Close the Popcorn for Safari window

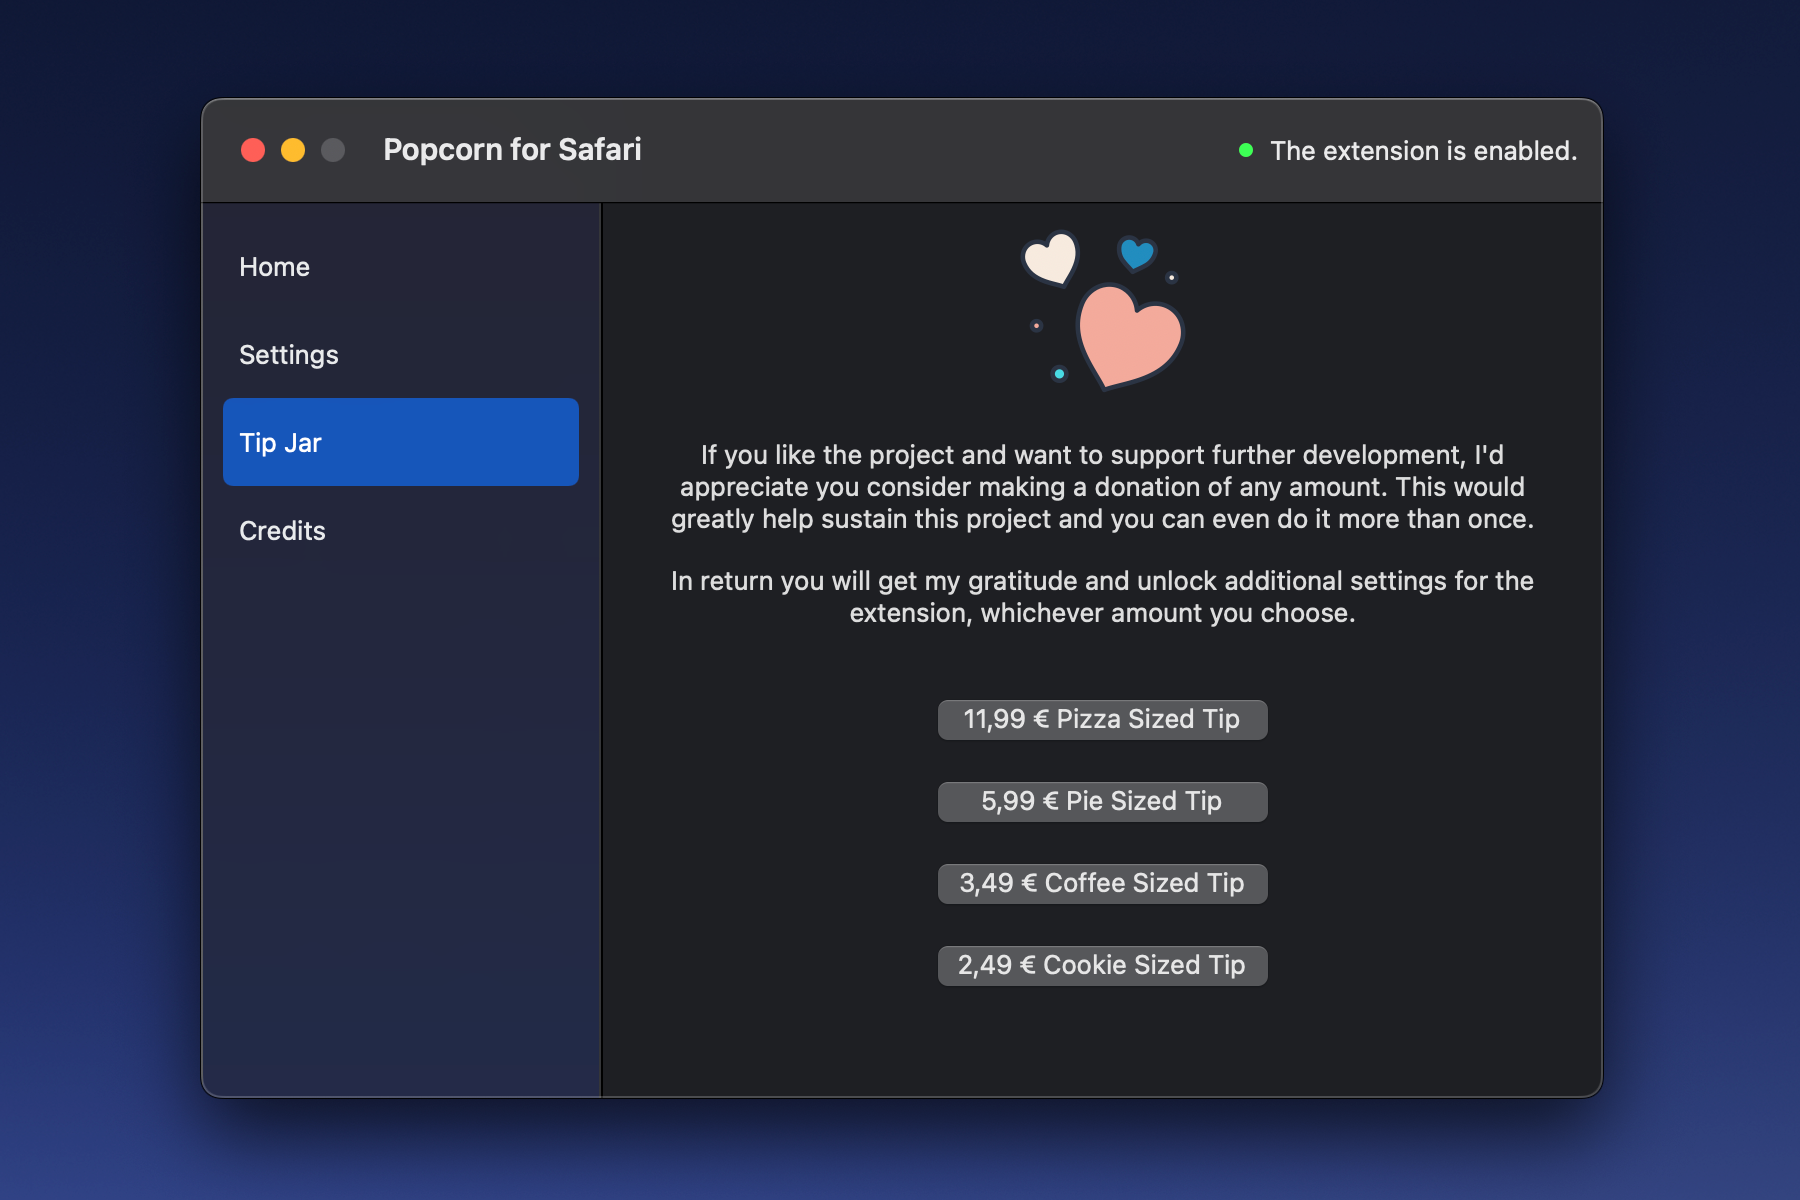(253, 150)
